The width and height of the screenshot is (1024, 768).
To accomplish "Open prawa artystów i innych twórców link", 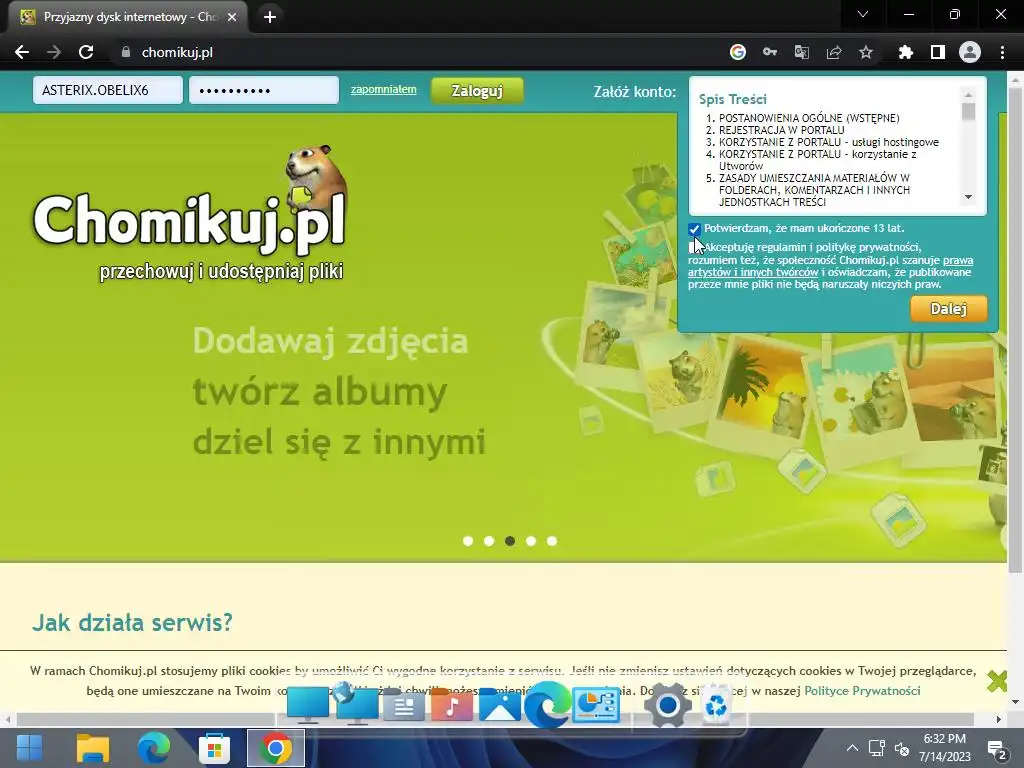I will [x=831, y=266].
